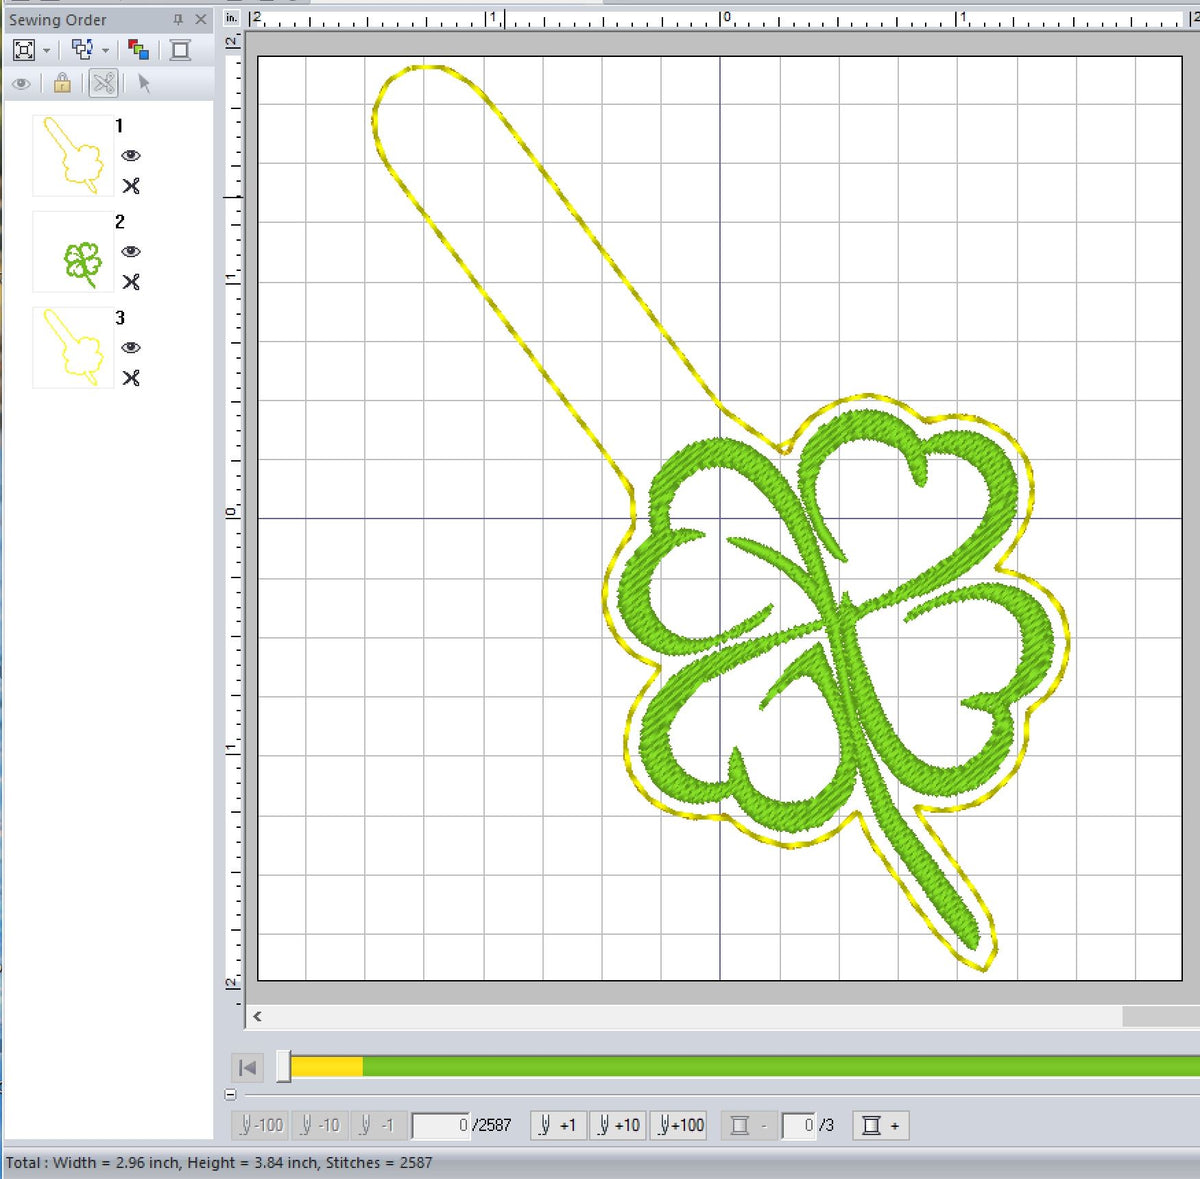Toggle scissors trim icon for step 3
Image resolution: width=1200 pixels, height=1179 pixels.
click(x=131, y=378)
